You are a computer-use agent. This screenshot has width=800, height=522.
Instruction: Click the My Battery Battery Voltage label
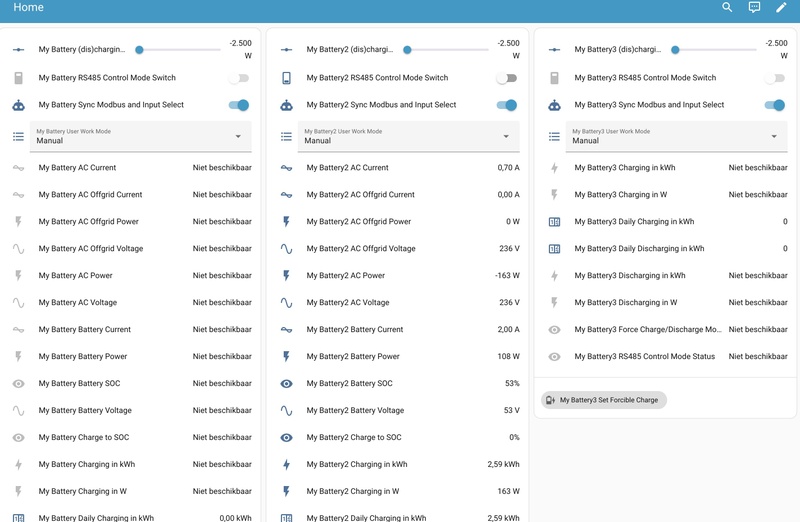click(85, 410)
